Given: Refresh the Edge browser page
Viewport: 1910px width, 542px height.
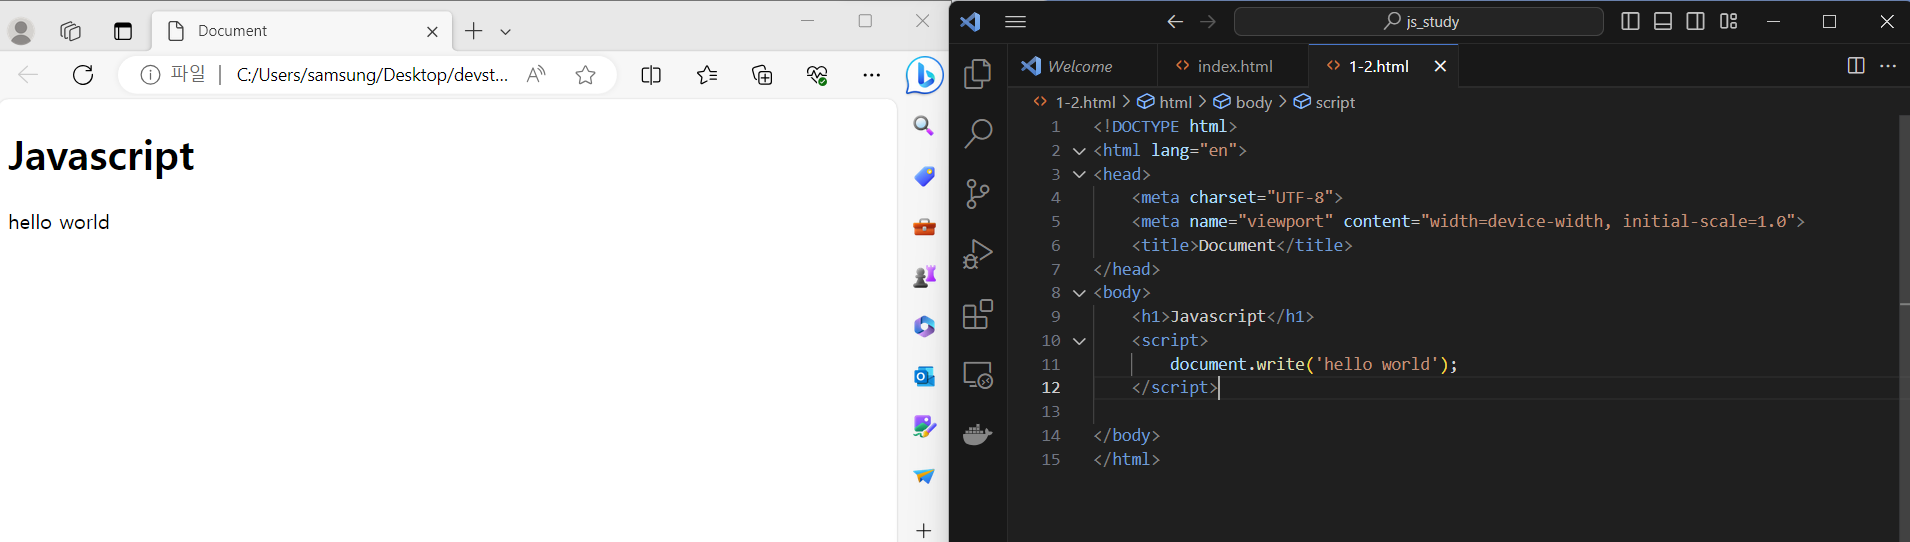Looking at the screenshot, I should [x=83, y=75].
